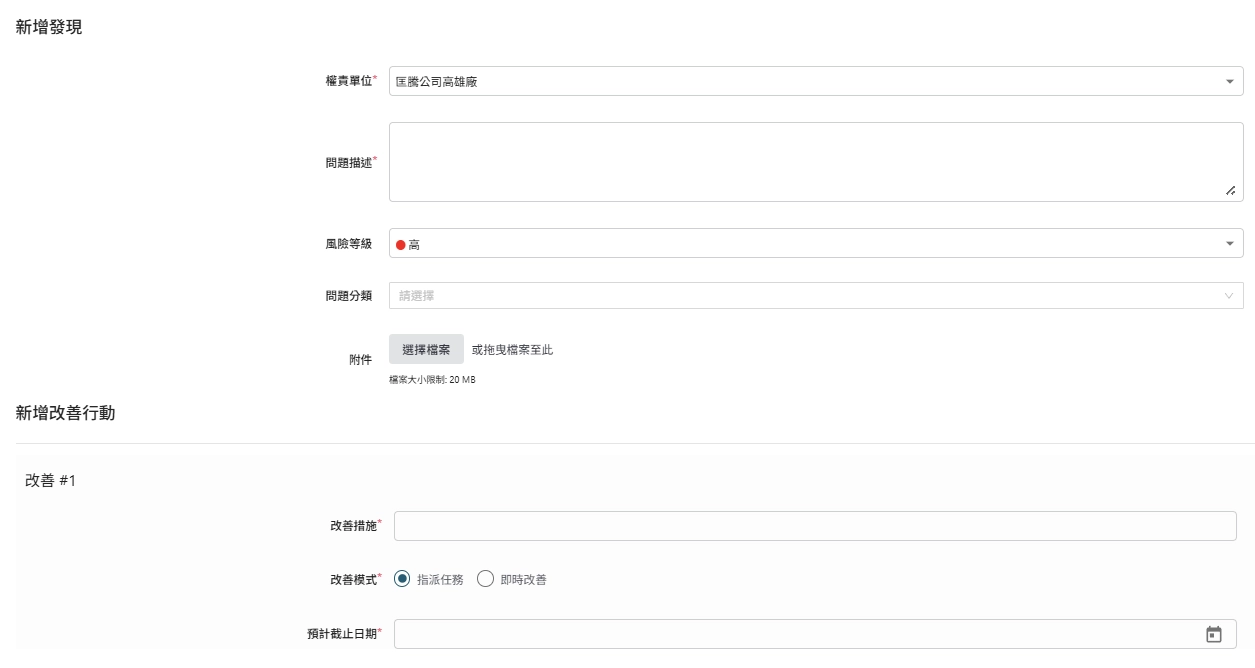This screenshot has height=668, width=1255.
Task: Click the 改善 #1 section heading
Action: [x=51, y=481]
